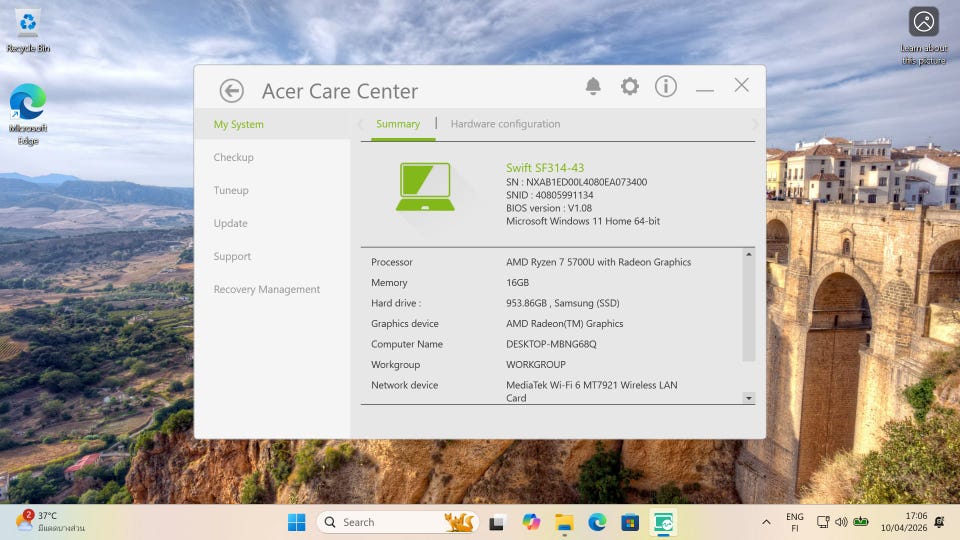This screenshot has width=960, height=540.
Task: Show the info icon details
Action: click(666, 86)
